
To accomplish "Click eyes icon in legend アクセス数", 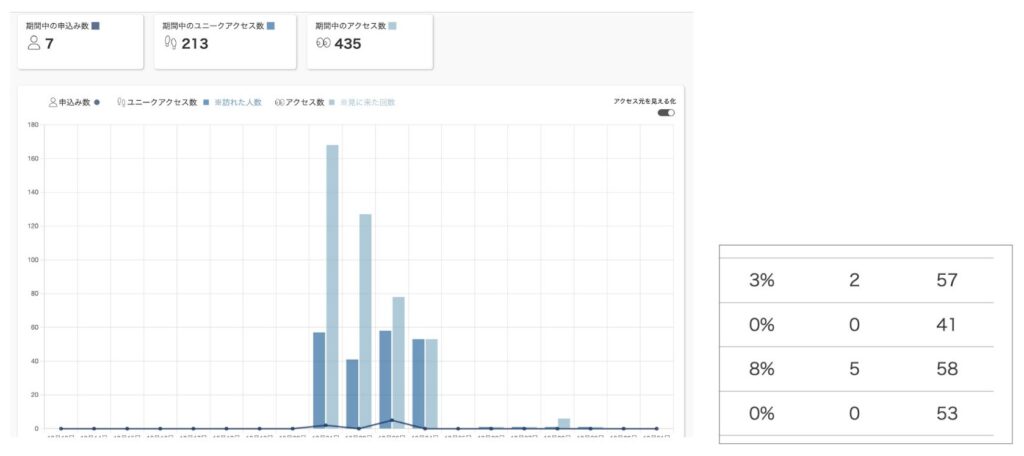I will click(280, 103).
